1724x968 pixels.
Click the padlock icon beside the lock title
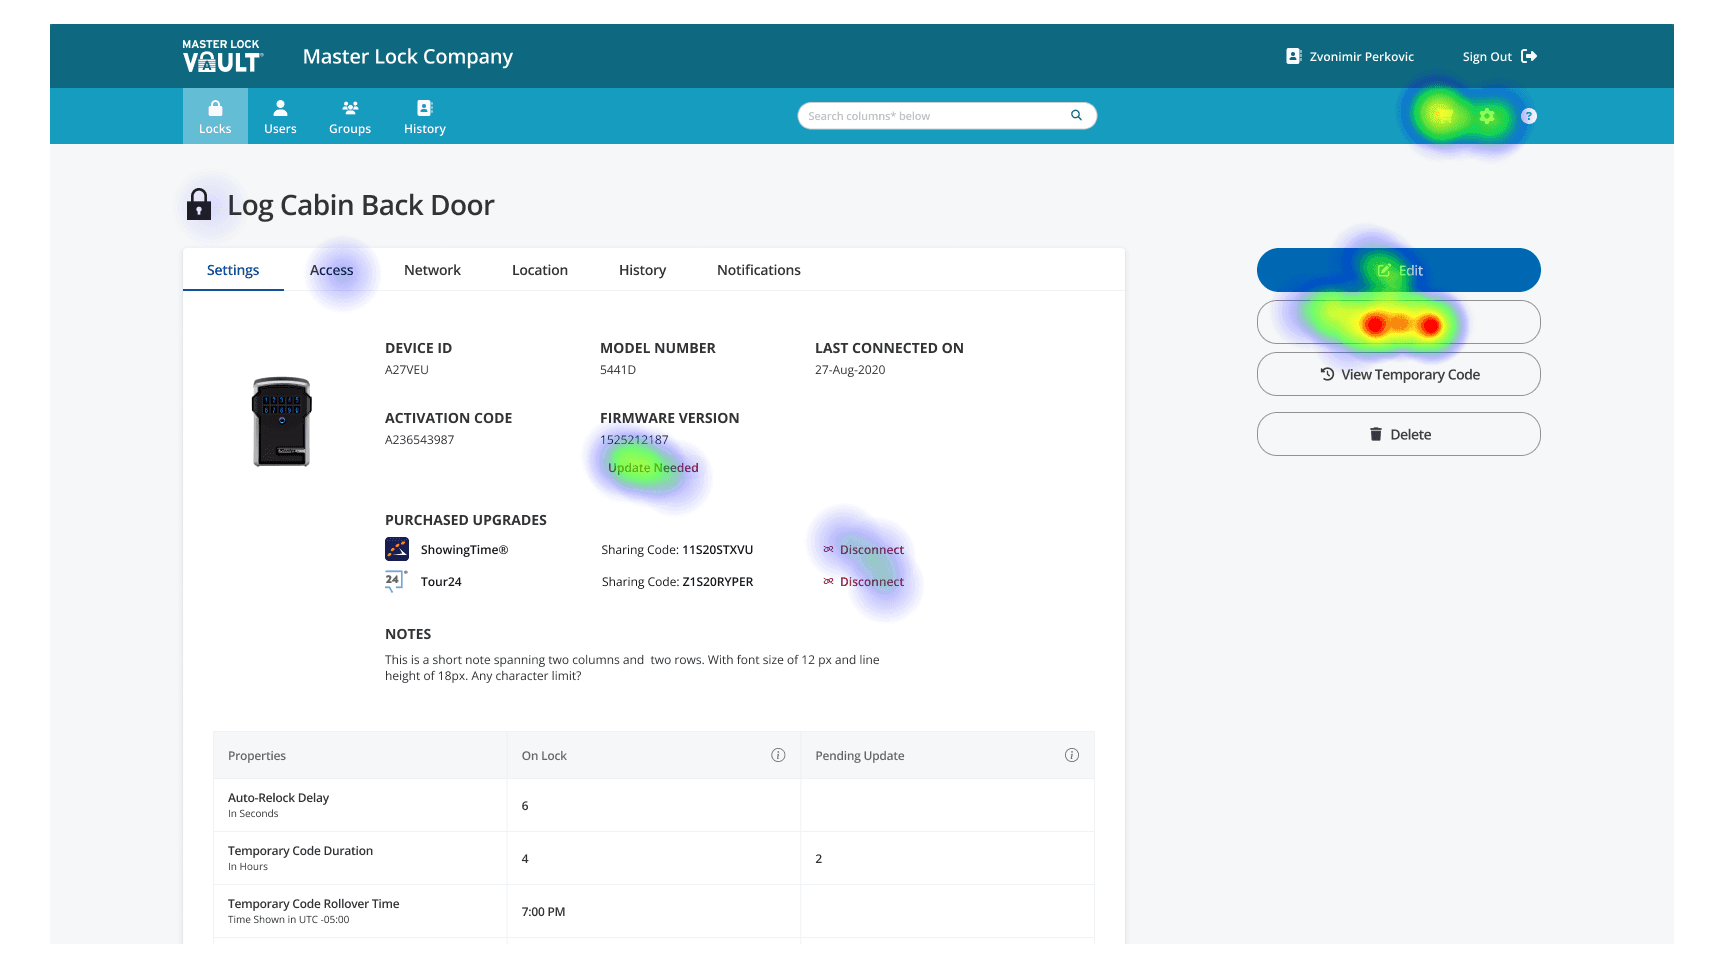pos(199,204)
